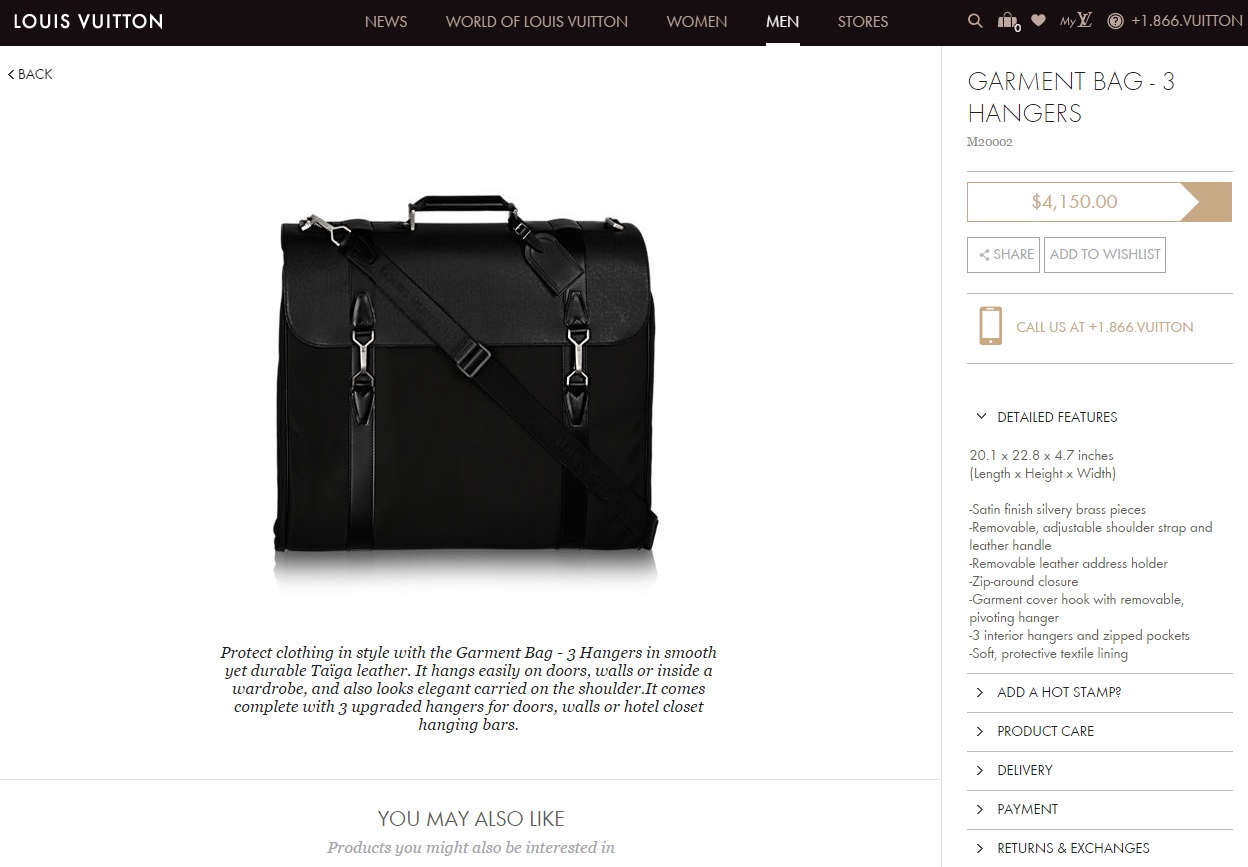Open the wishlist heart icon in header
This screenshot has height=867, width=1248.
tap(1039, 20)
